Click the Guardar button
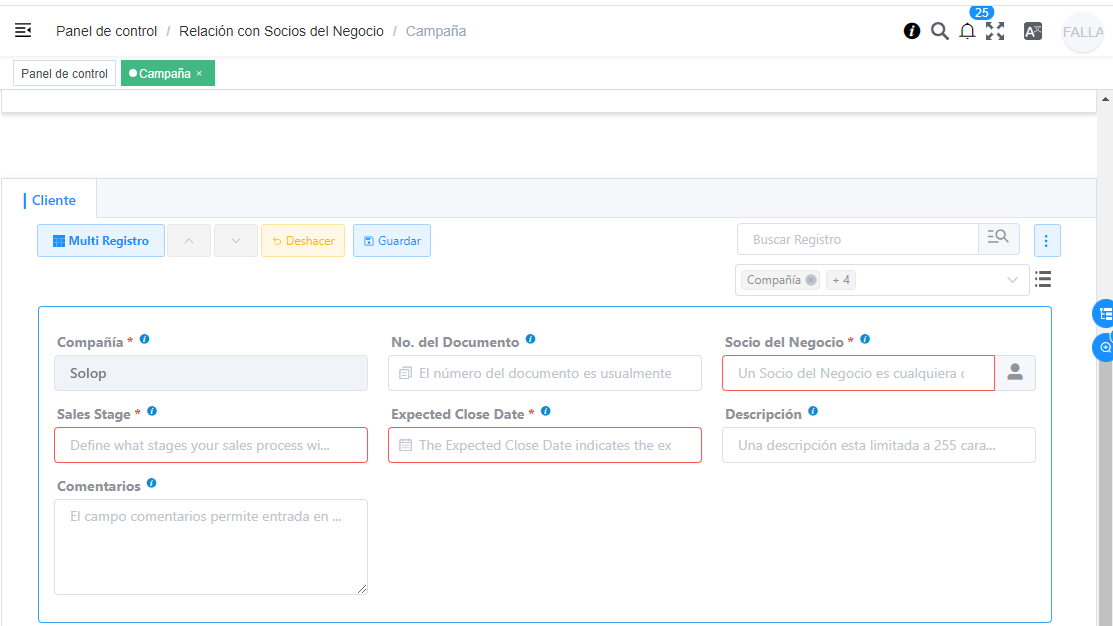The width and height of the screenshot is (1113, 626). coord(392,241)
